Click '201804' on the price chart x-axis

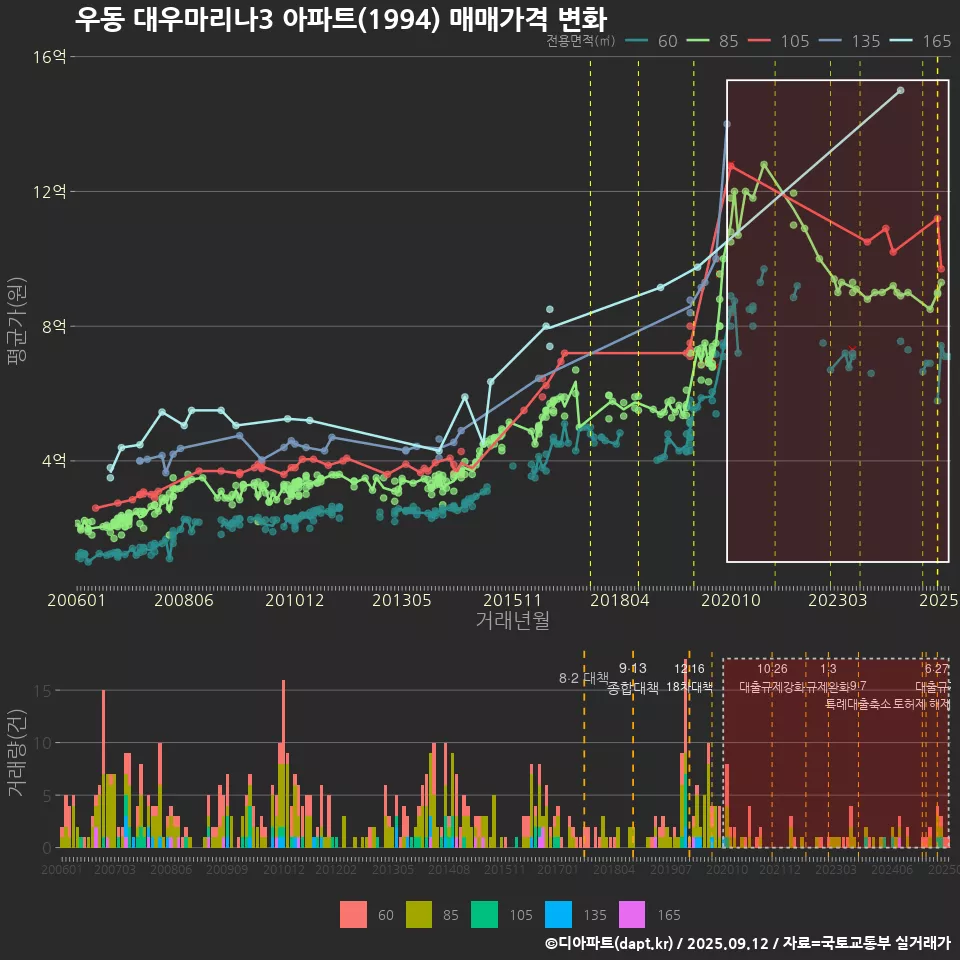620,600
